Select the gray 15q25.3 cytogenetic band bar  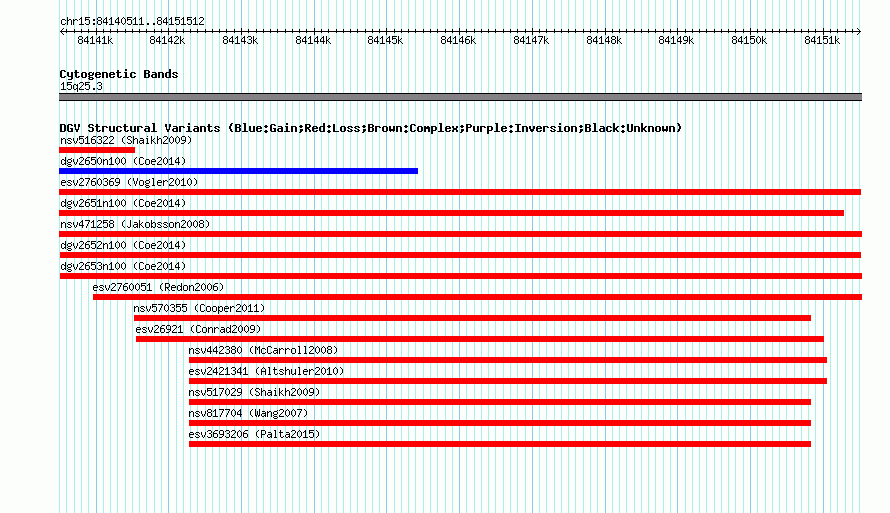pos(460,97)
